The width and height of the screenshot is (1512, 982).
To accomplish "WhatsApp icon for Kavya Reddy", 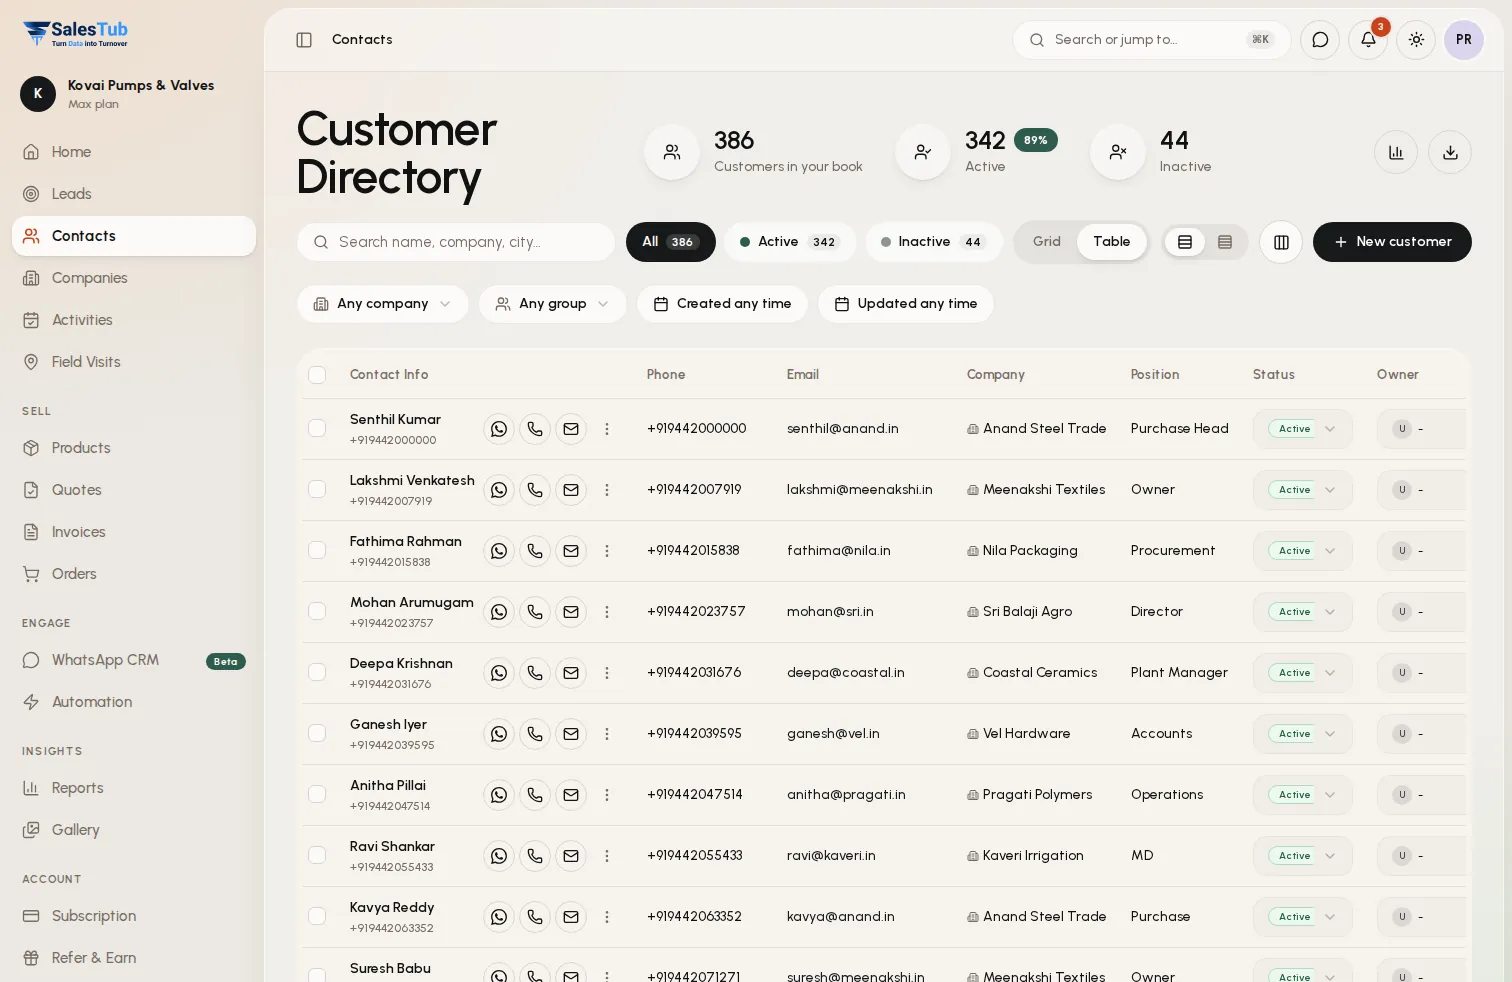I will (x=499, y=917).
